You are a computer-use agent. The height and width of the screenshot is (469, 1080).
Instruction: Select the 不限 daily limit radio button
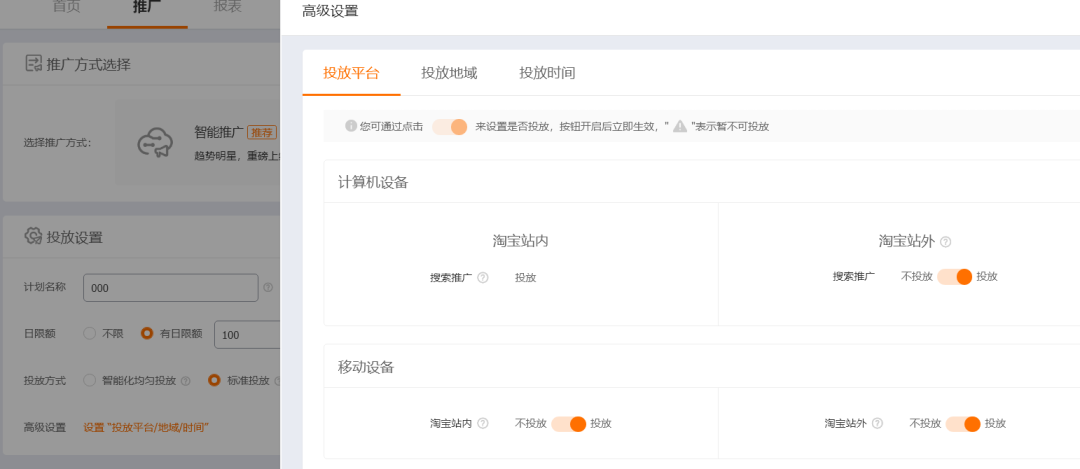pyautogui.click(x=90, y=334)
